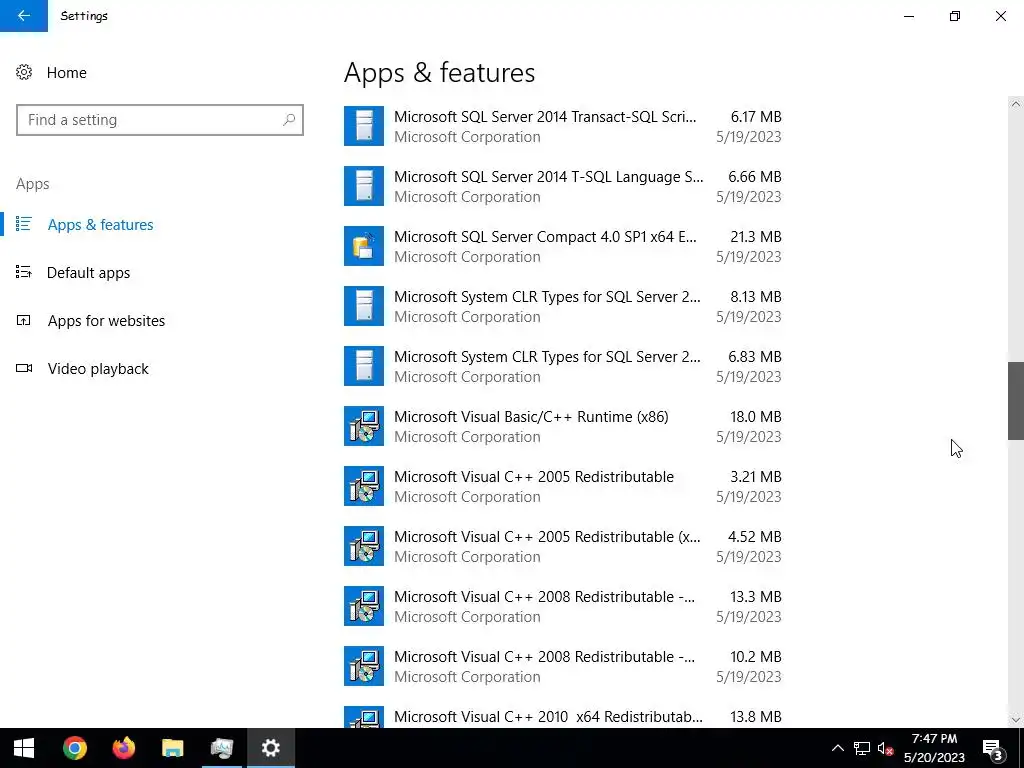Image resolution: width=1024 pixels, height=768 pixels.
Task: Launch Google Chrome from the taskbar
Action: pos(75,748)
